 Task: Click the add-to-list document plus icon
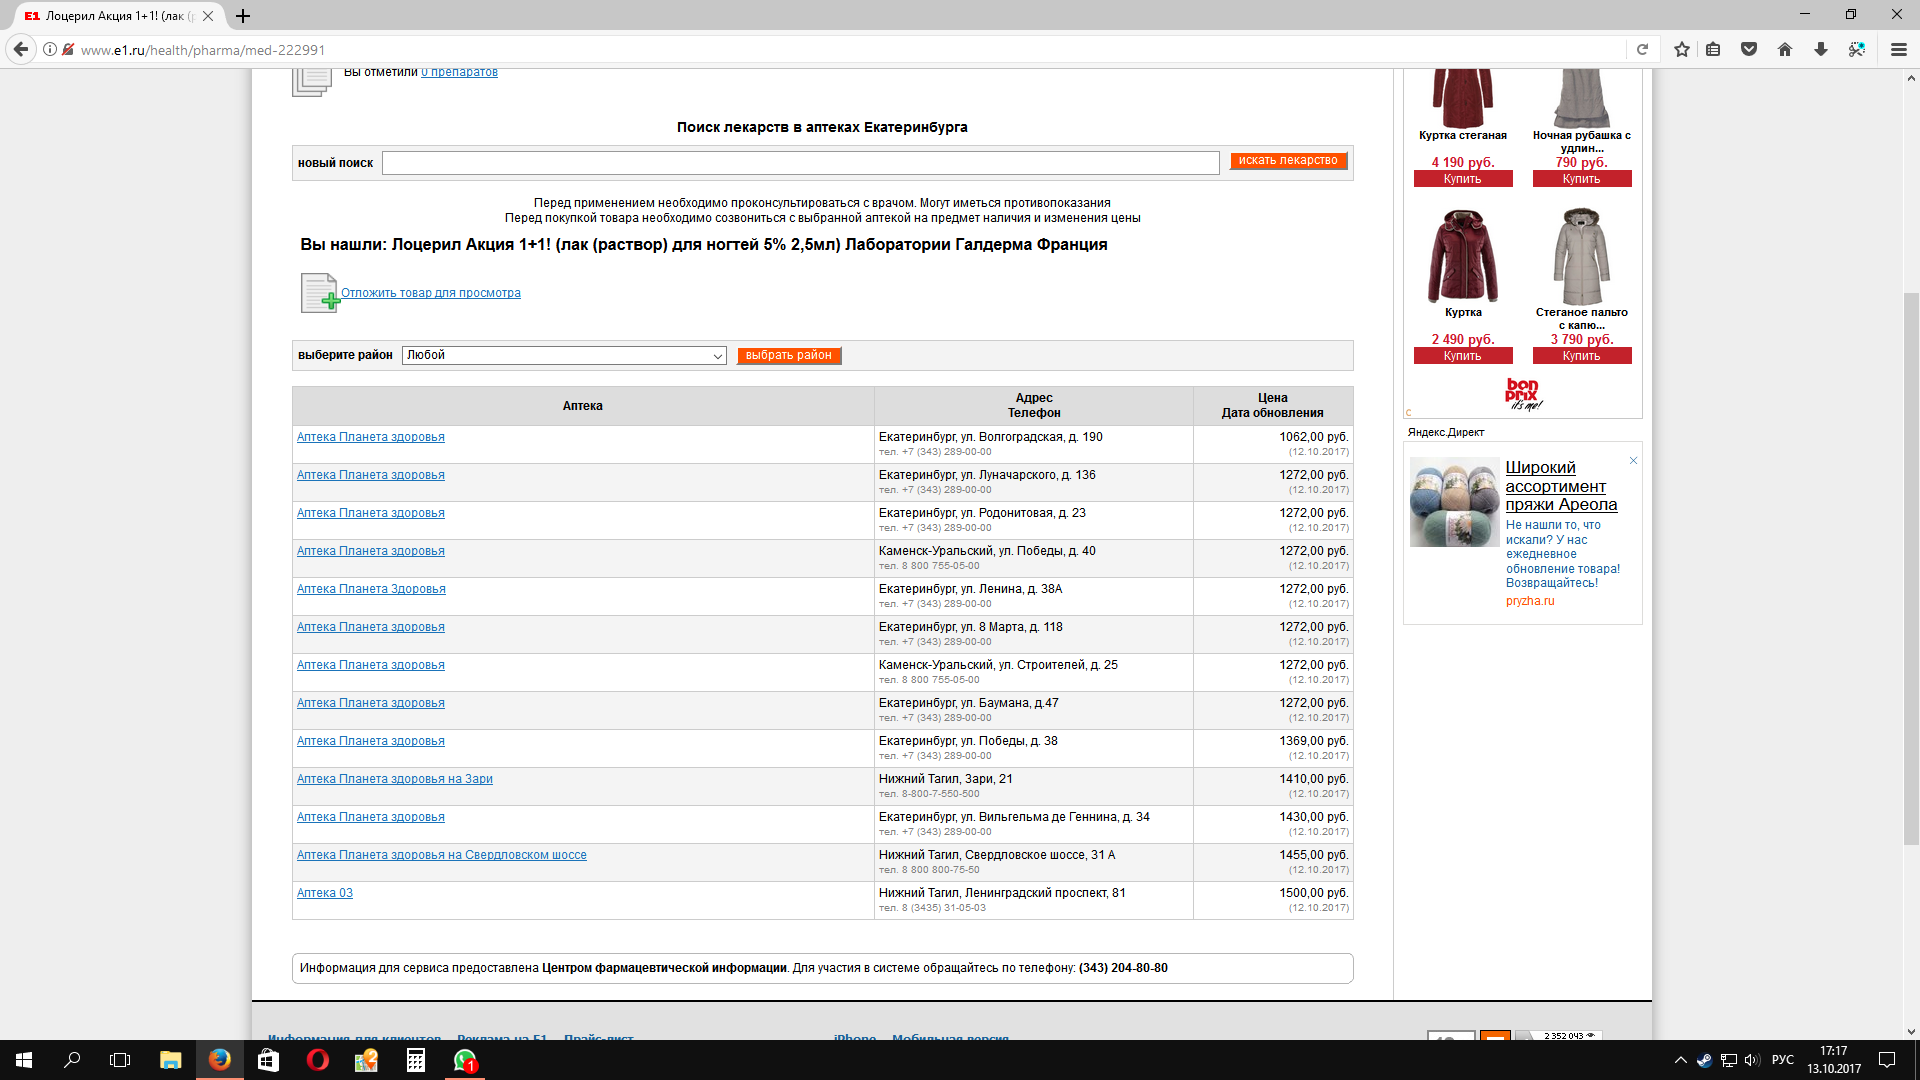click(320, 293)
